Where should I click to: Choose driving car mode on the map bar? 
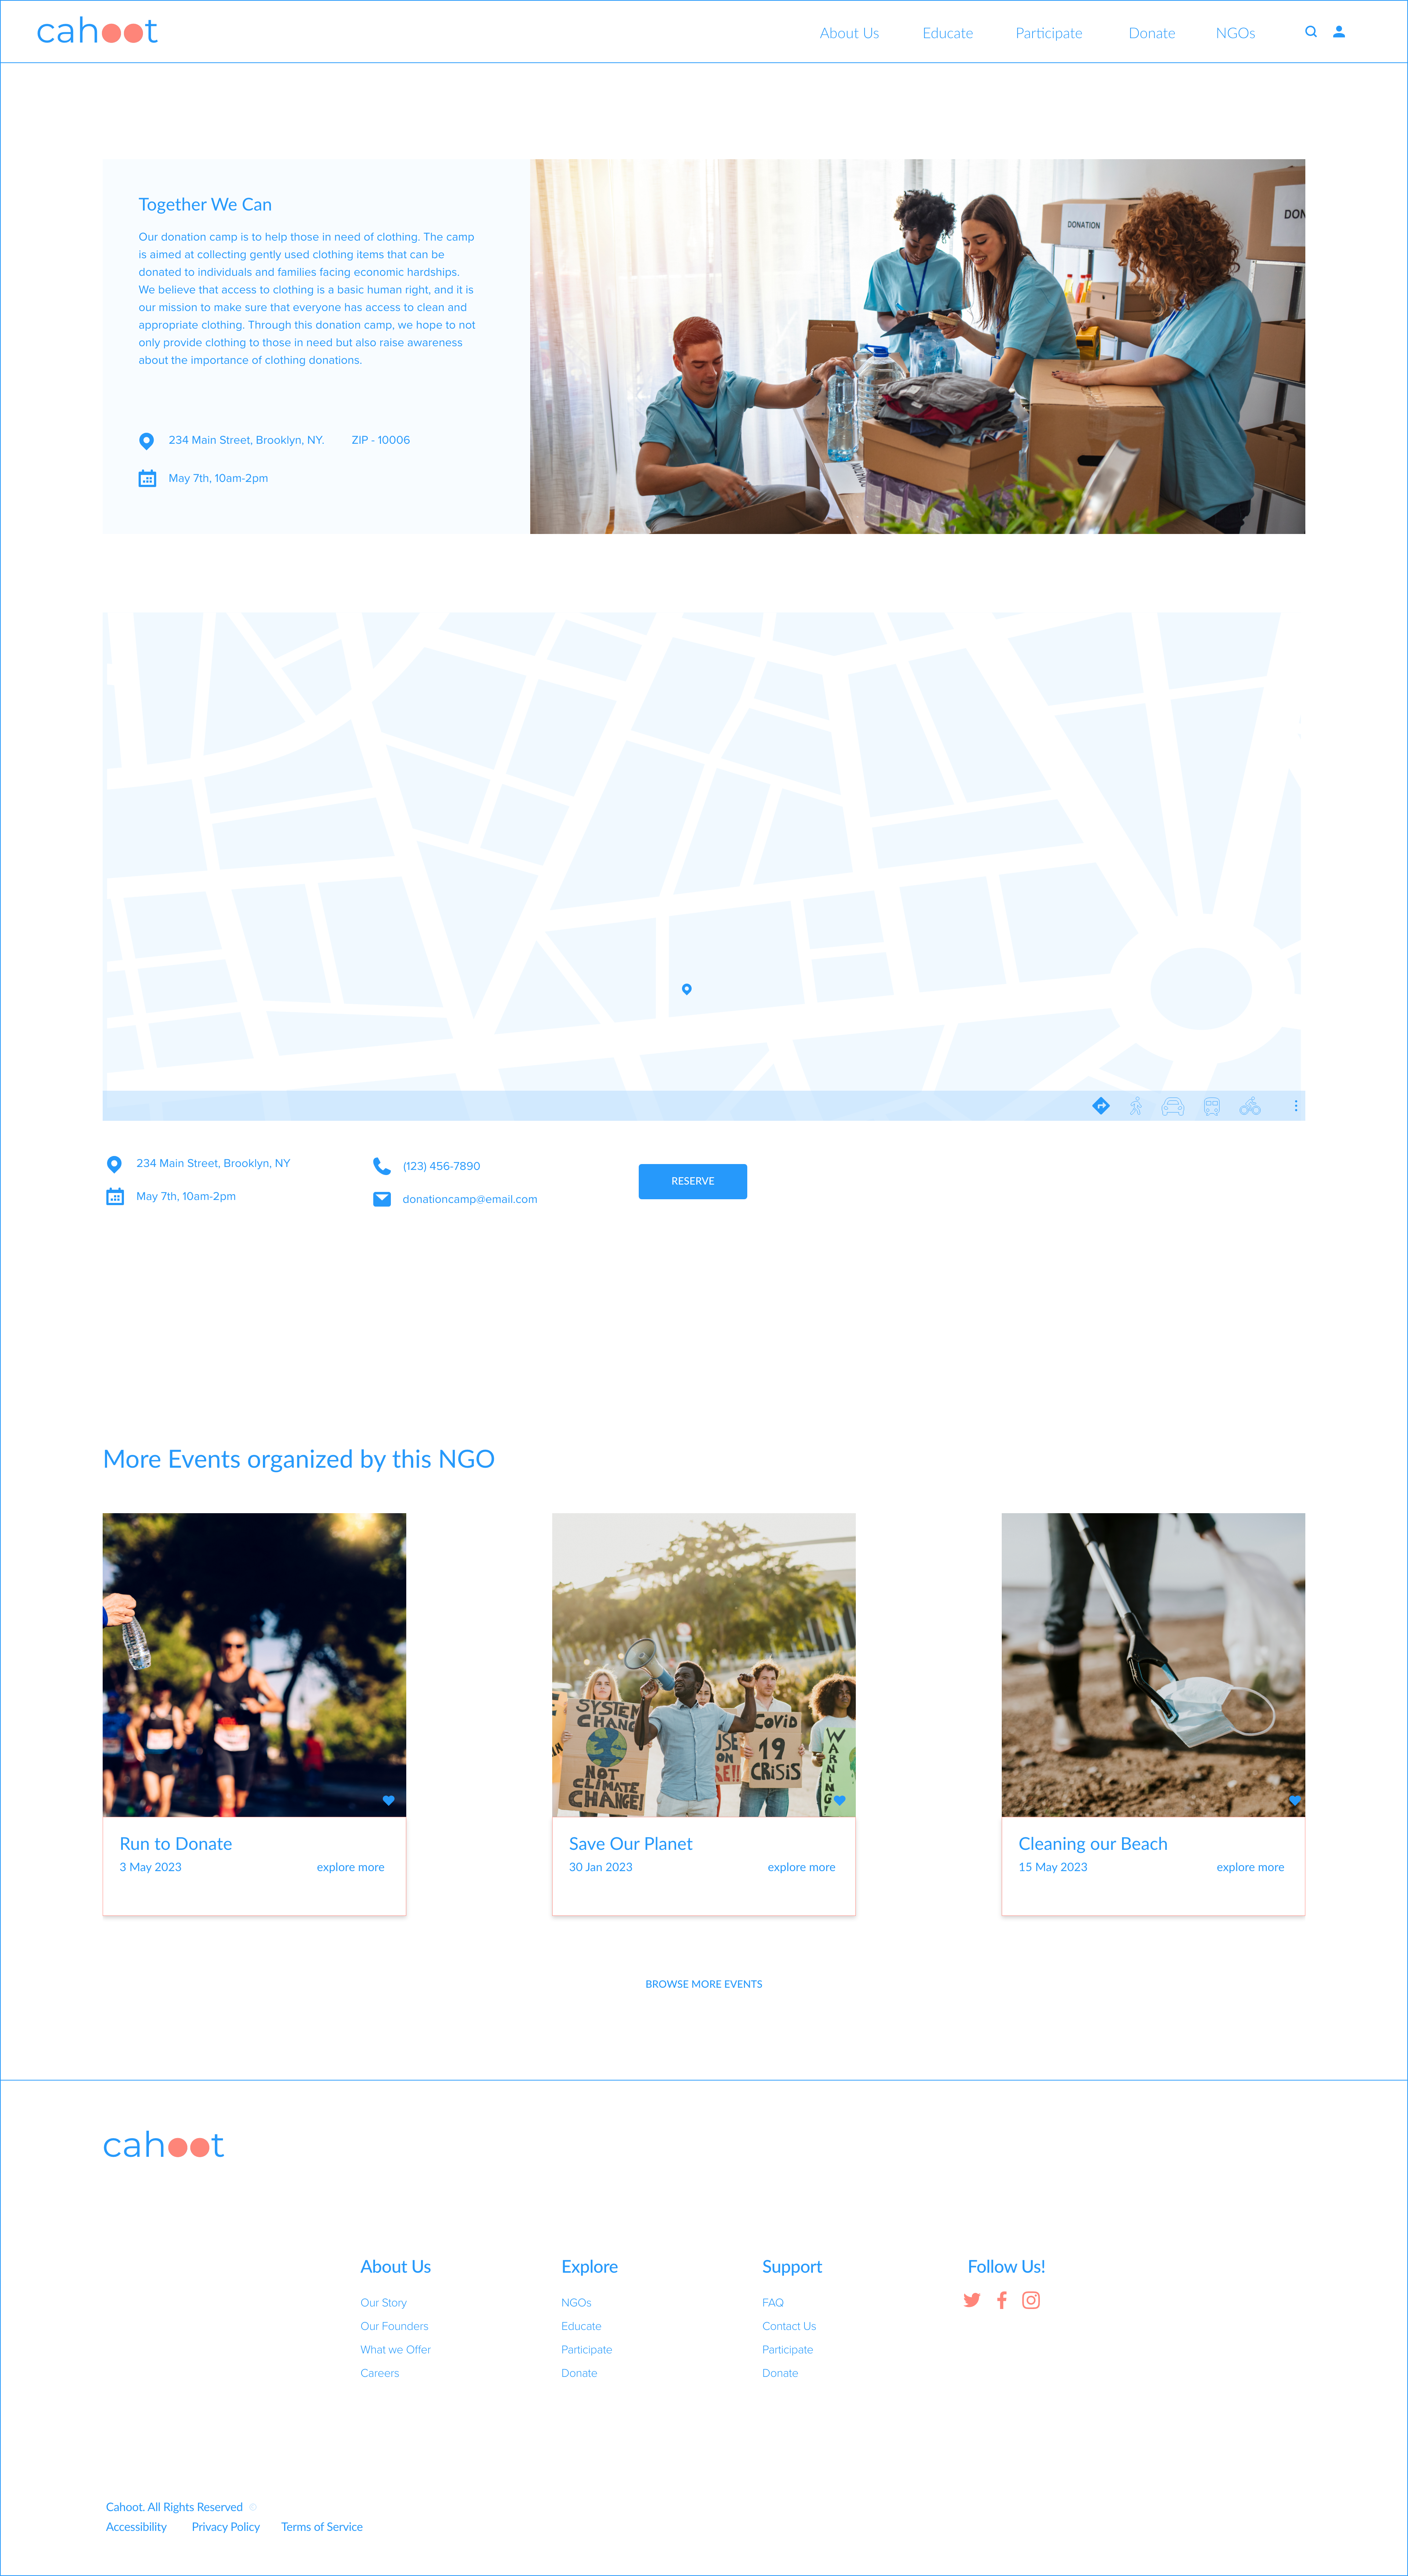tap(1173, 1106)
